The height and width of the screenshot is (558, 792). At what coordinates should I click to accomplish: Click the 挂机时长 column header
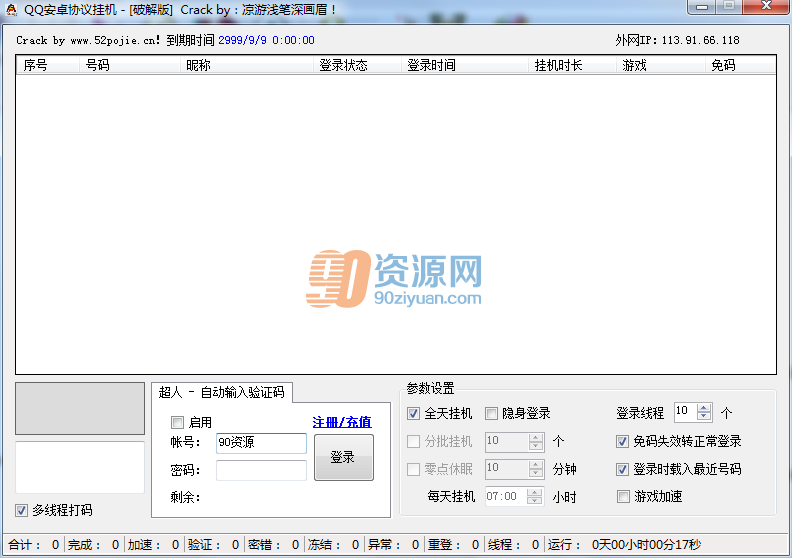(572, 65)
